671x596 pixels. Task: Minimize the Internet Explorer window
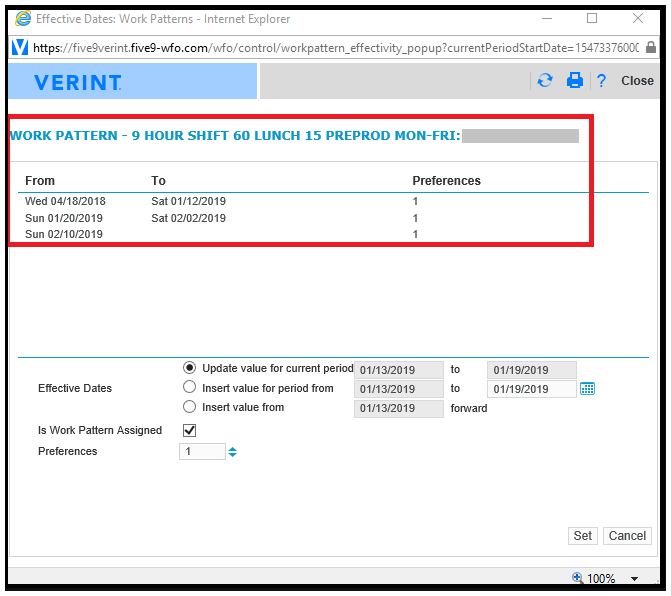(547, 18)
